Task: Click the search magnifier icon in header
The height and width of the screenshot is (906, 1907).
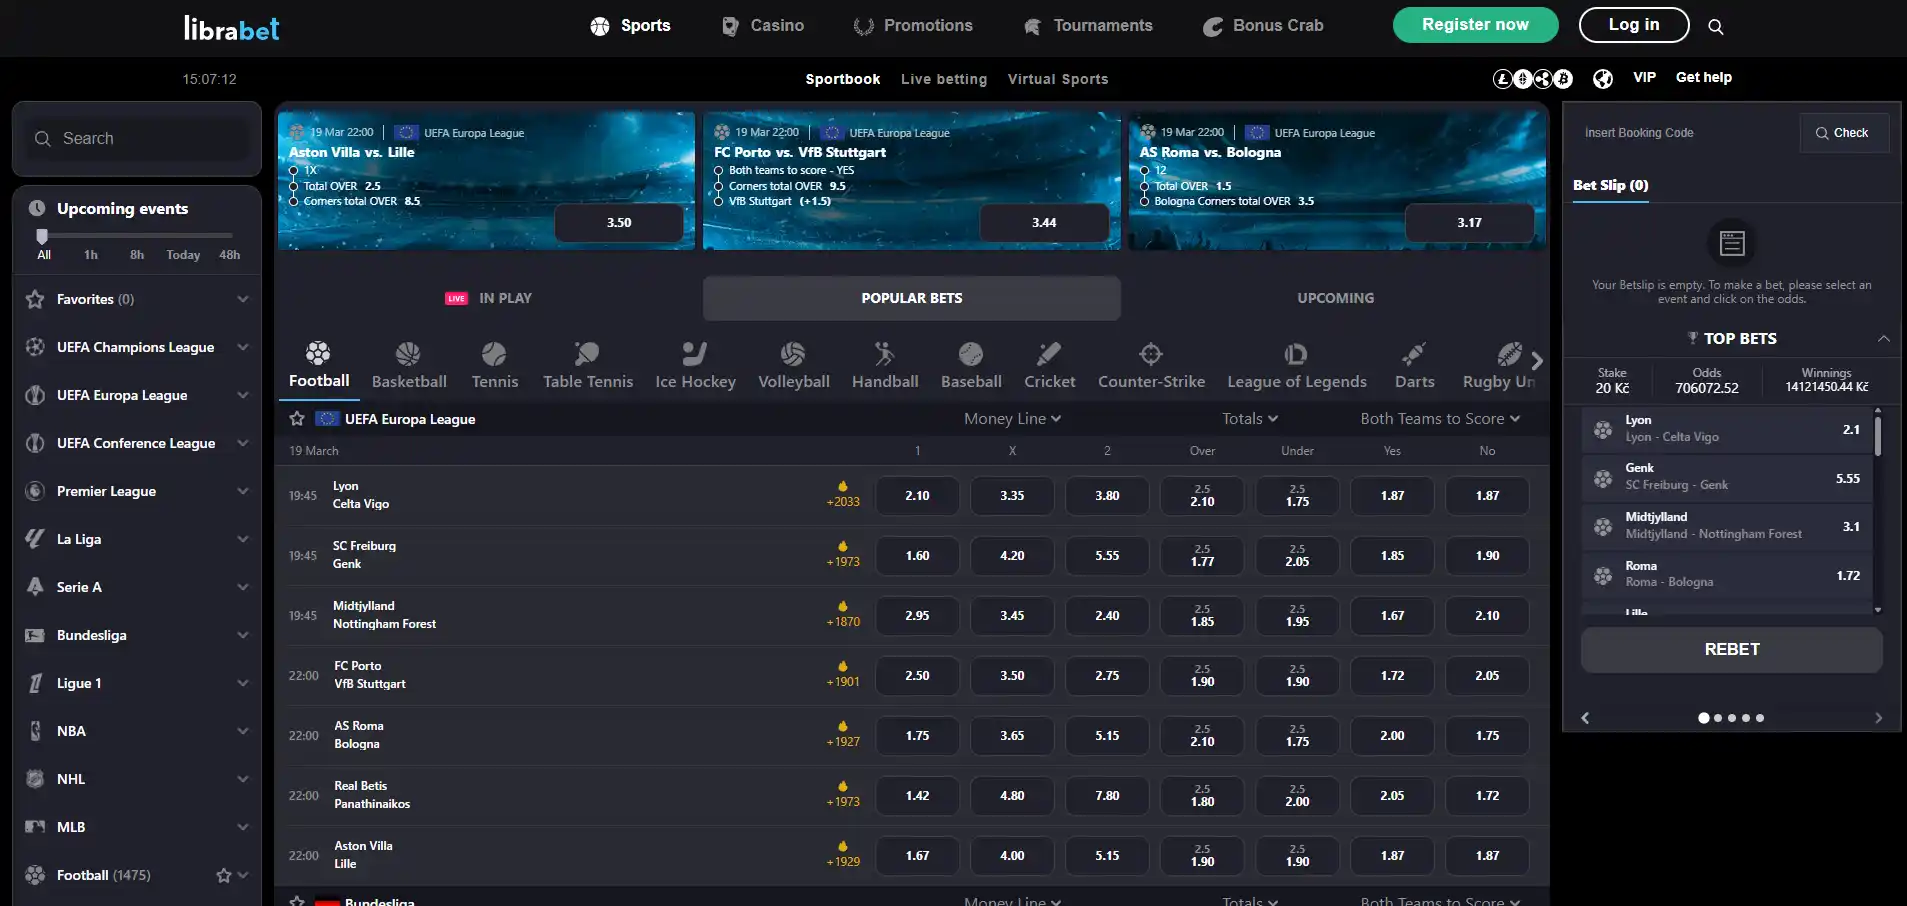Action: (1715, 27)
